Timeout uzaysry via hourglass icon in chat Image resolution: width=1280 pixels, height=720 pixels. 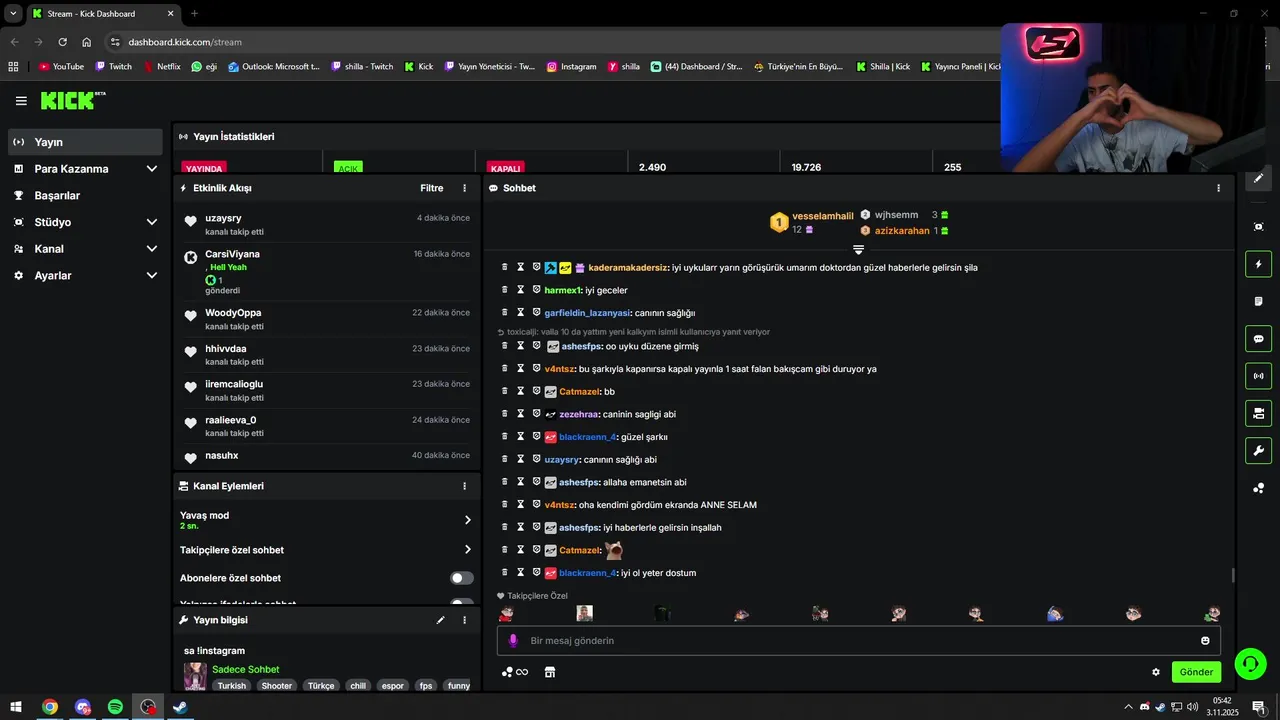coord(521,460)
